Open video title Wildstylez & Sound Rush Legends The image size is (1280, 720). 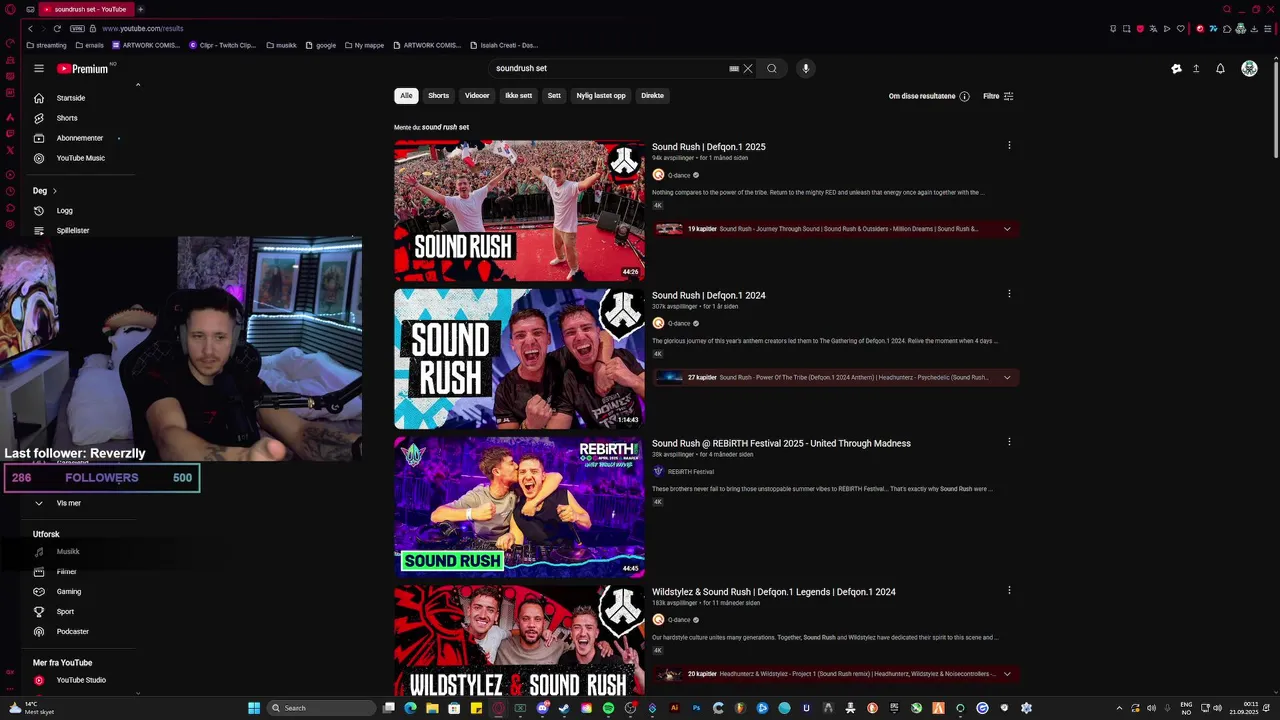pos(773,592)
